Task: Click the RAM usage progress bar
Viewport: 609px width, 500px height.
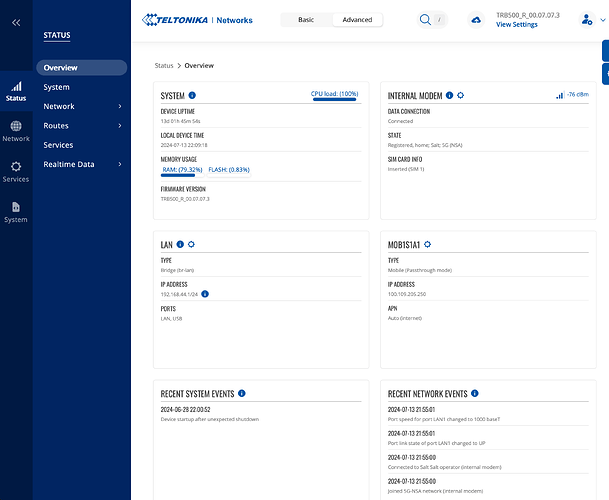Action: 182,175
